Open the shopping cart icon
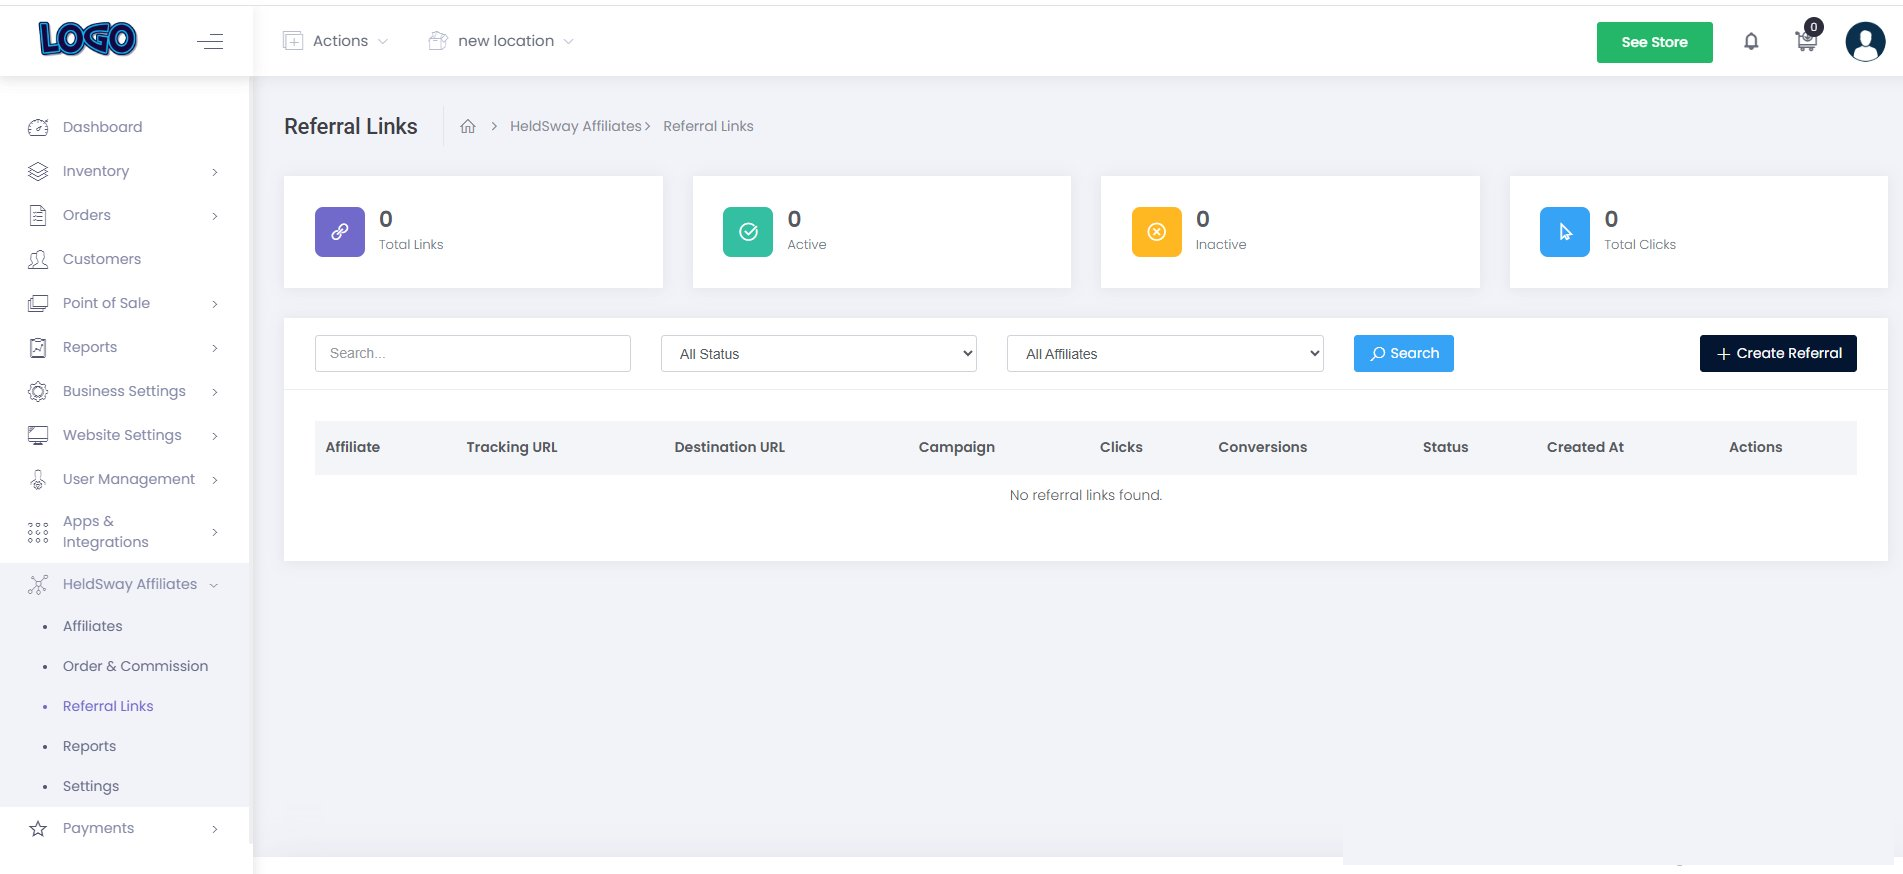This screenshot has width=1903, height=874. coord(1806,41)
